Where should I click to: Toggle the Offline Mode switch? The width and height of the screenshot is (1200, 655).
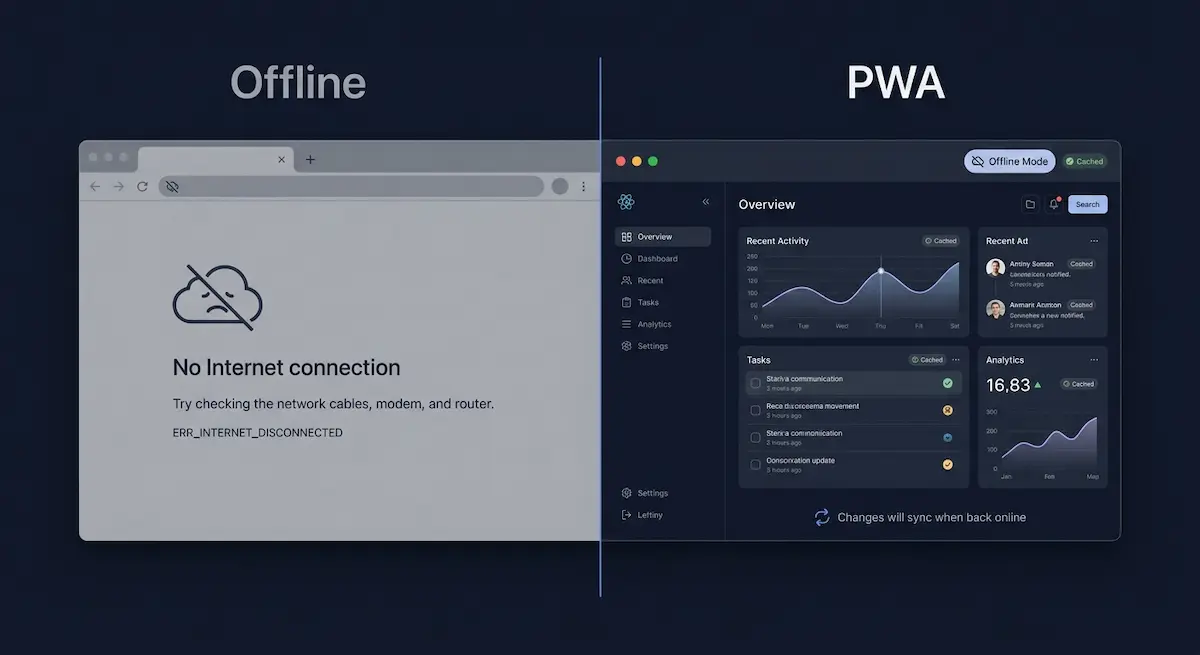(1009, 161)
